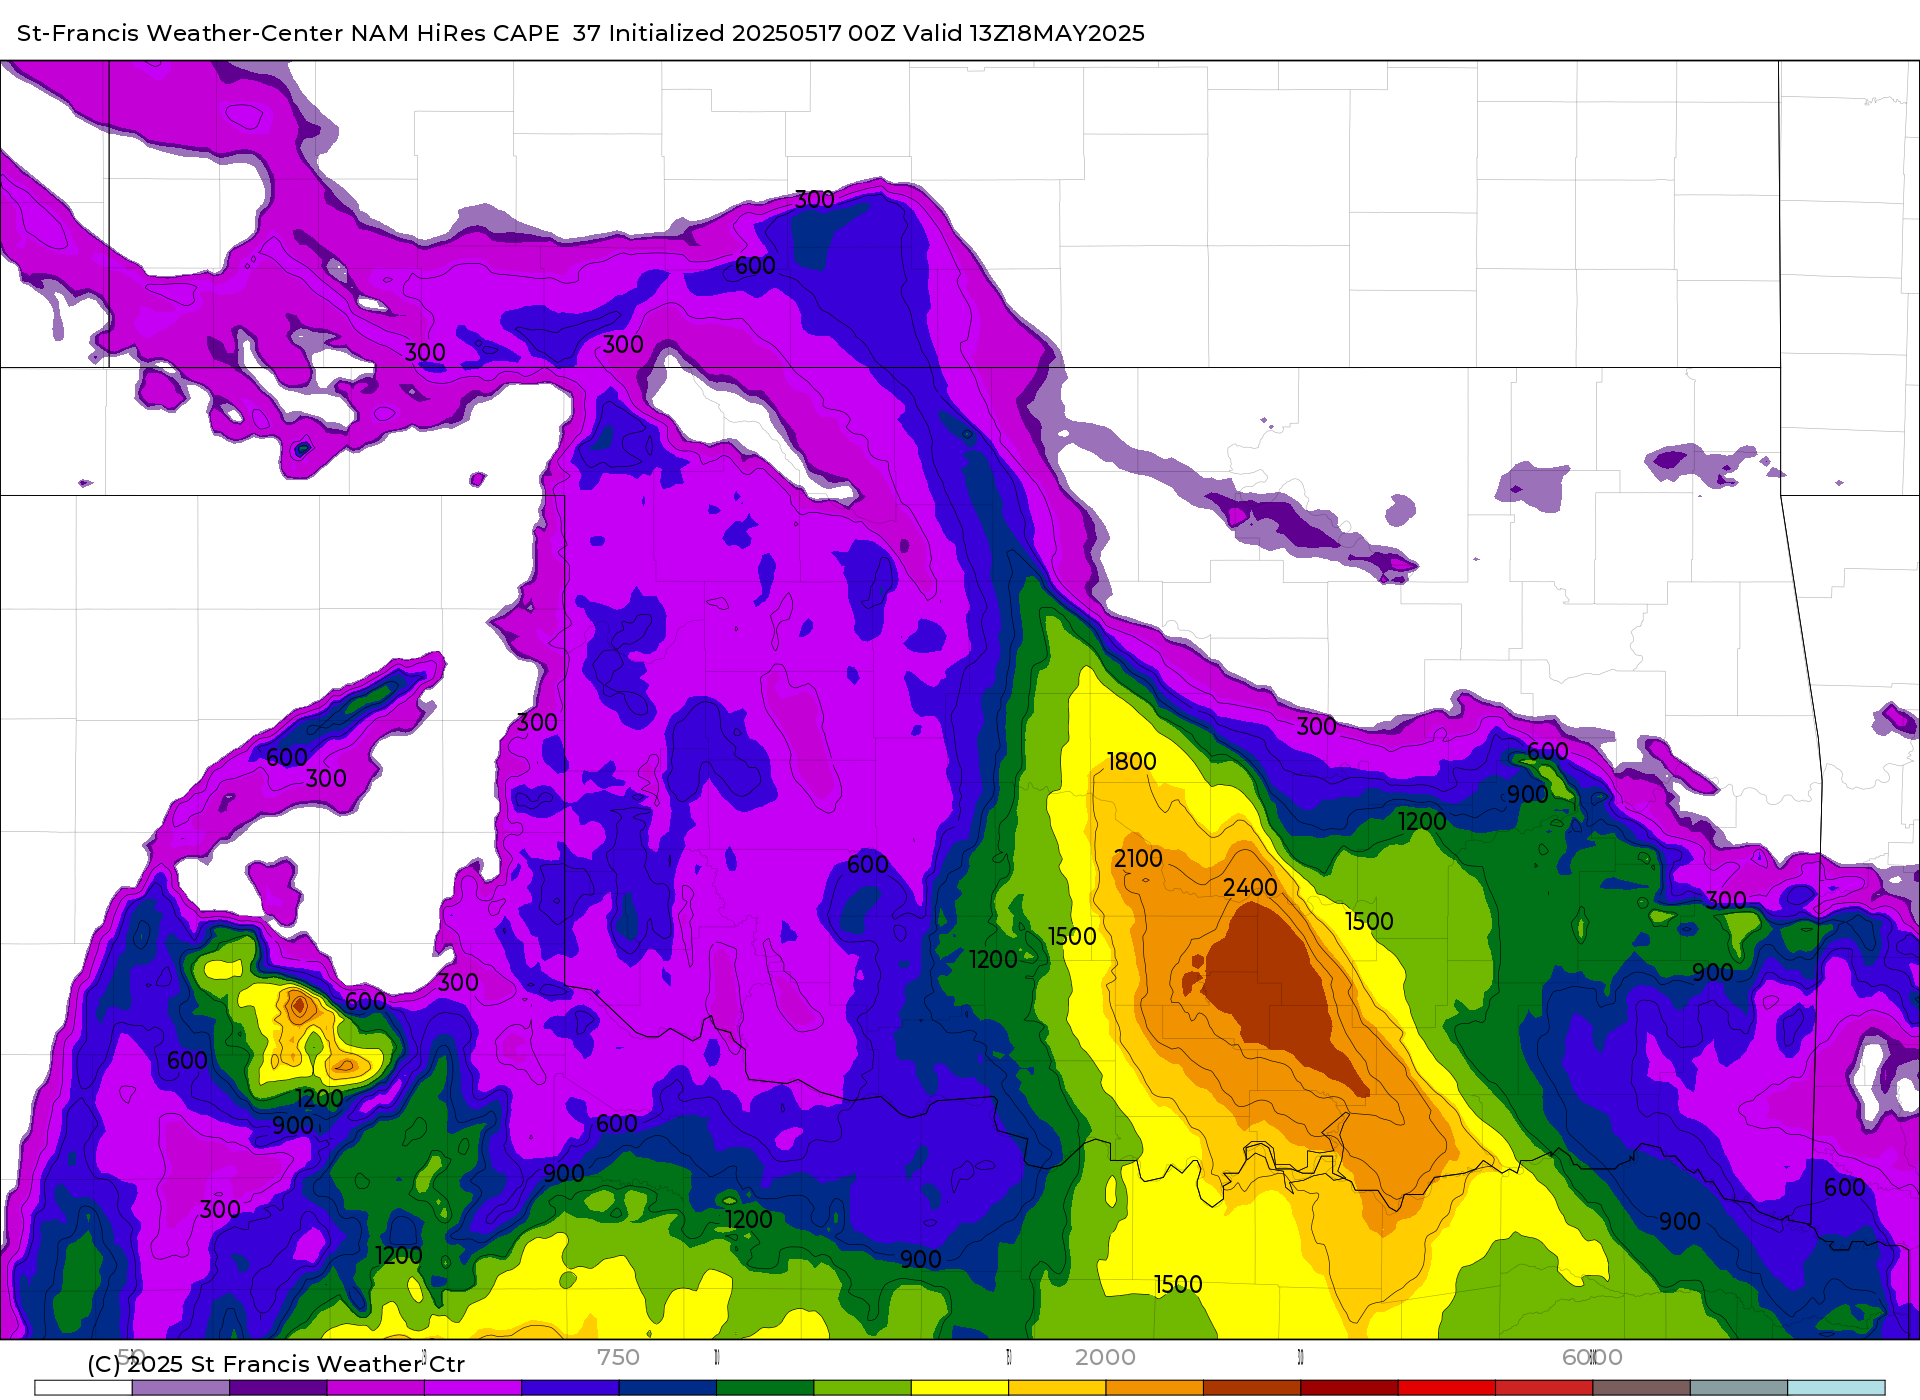
Task: Click the dark green legend swatch
Action: tap(765, 1388)
